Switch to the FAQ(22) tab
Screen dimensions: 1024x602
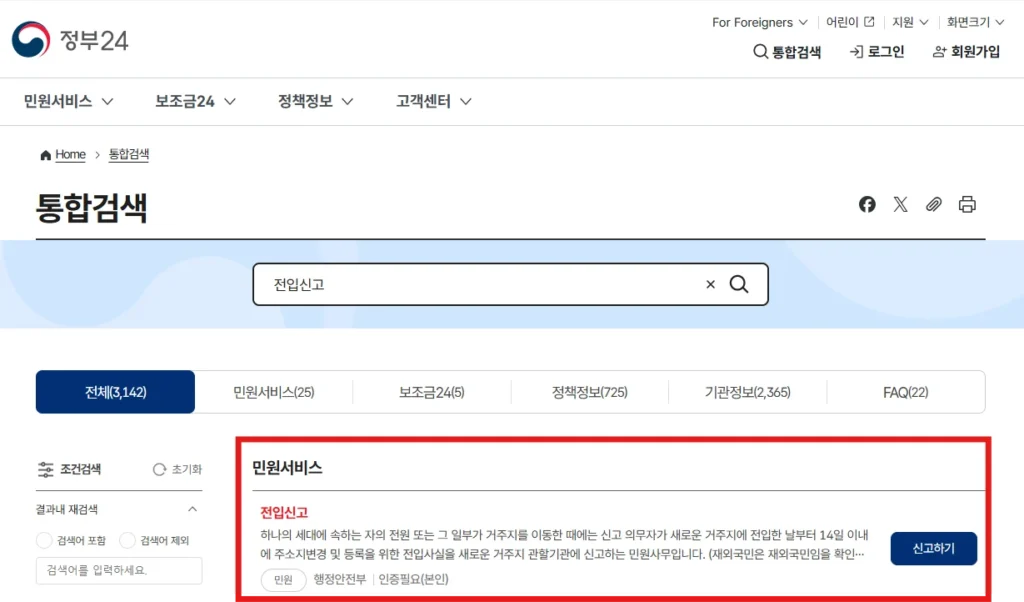point(905,392)
